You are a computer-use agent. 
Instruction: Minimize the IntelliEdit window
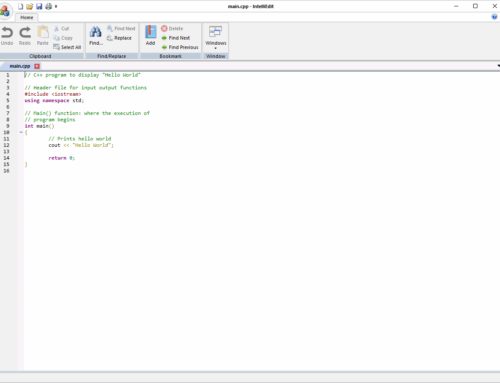[456, 6]
